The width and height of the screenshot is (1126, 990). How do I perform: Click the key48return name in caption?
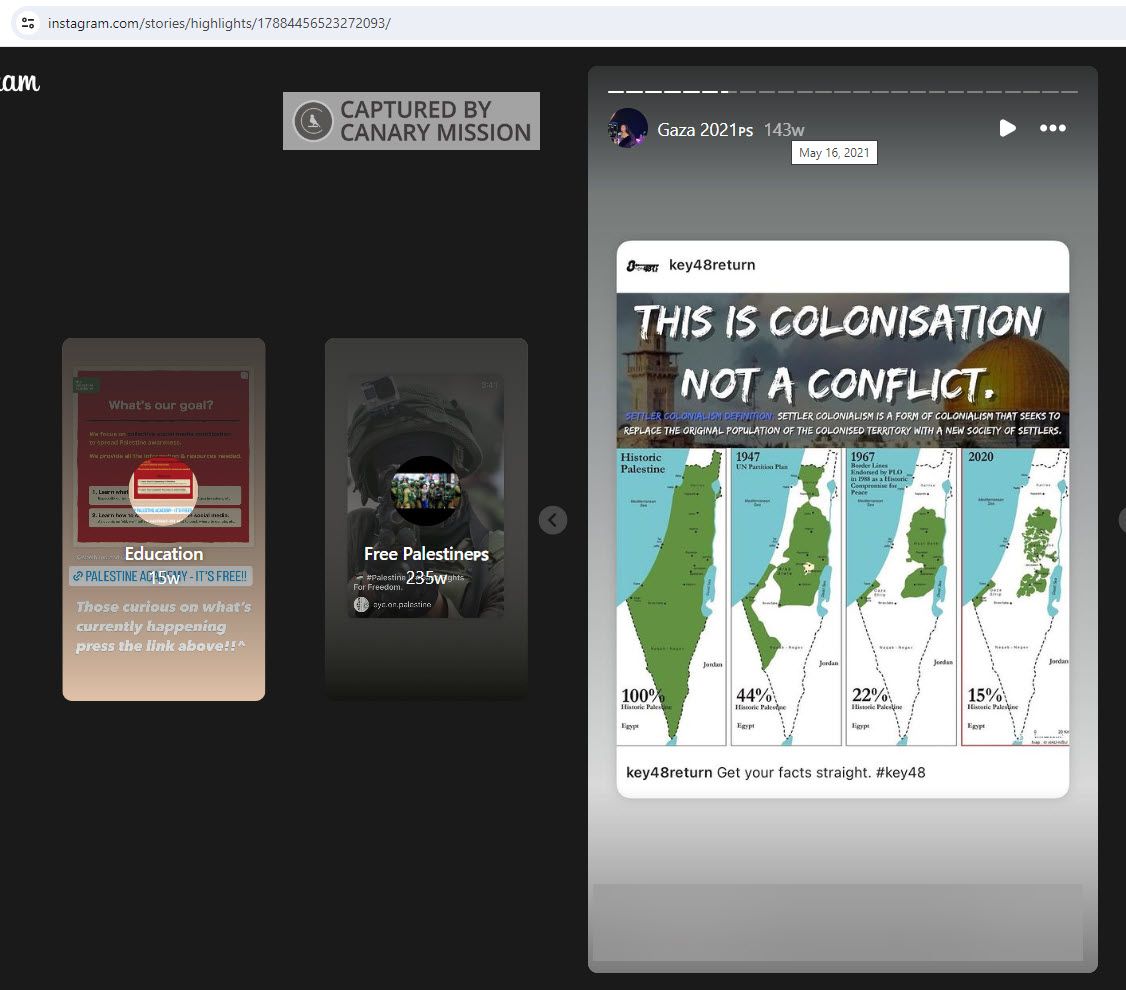[669, 772]
